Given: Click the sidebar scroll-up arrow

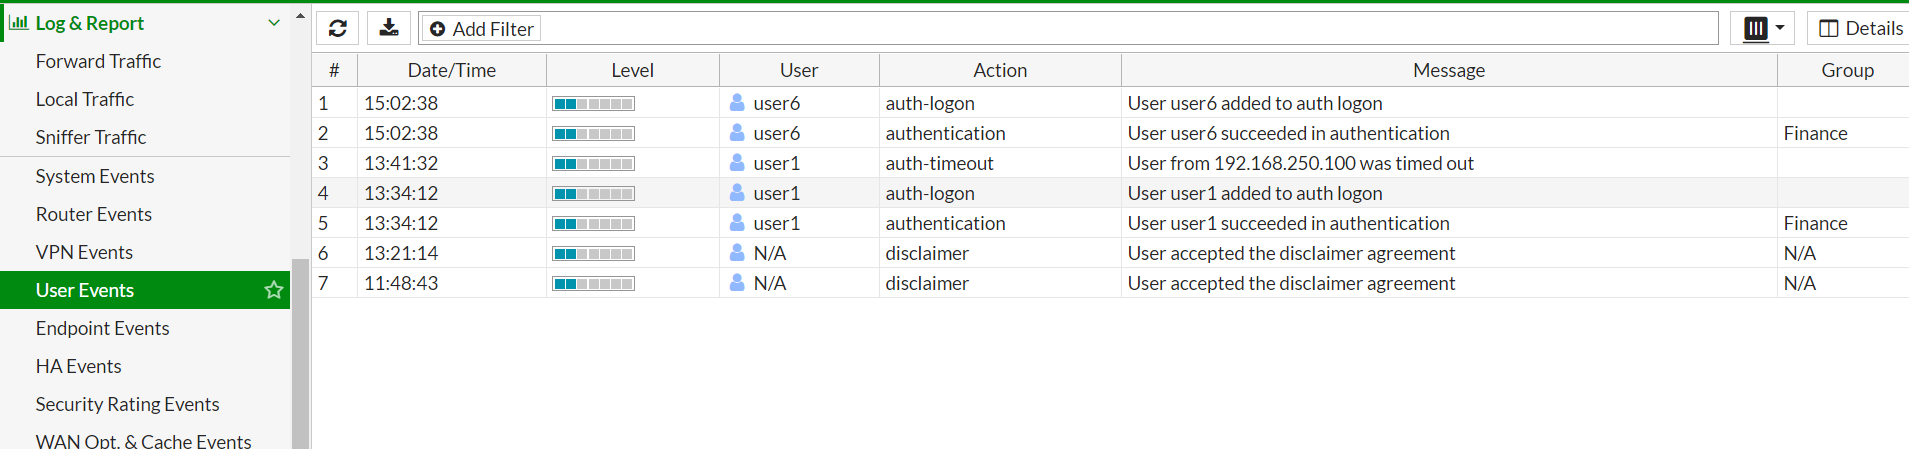Looking at the screenshot, I should 300,16.
